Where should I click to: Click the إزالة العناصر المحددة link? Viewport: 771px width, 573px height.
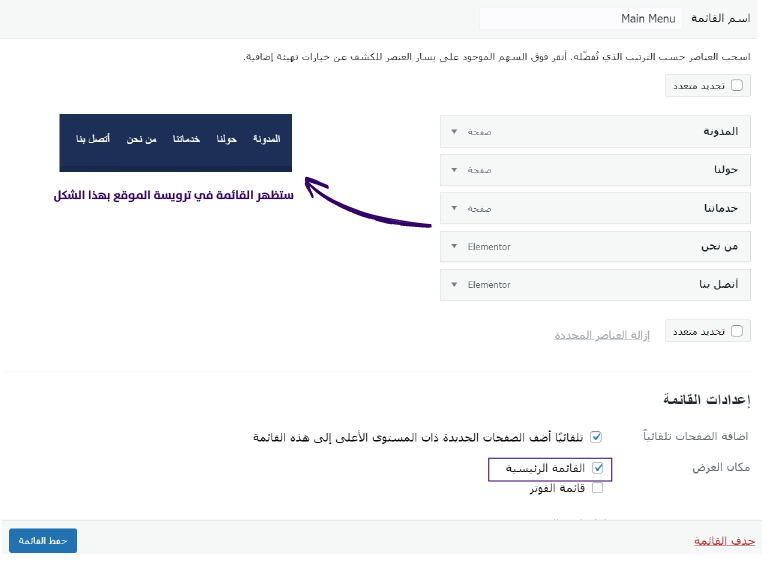coord(602,335)
